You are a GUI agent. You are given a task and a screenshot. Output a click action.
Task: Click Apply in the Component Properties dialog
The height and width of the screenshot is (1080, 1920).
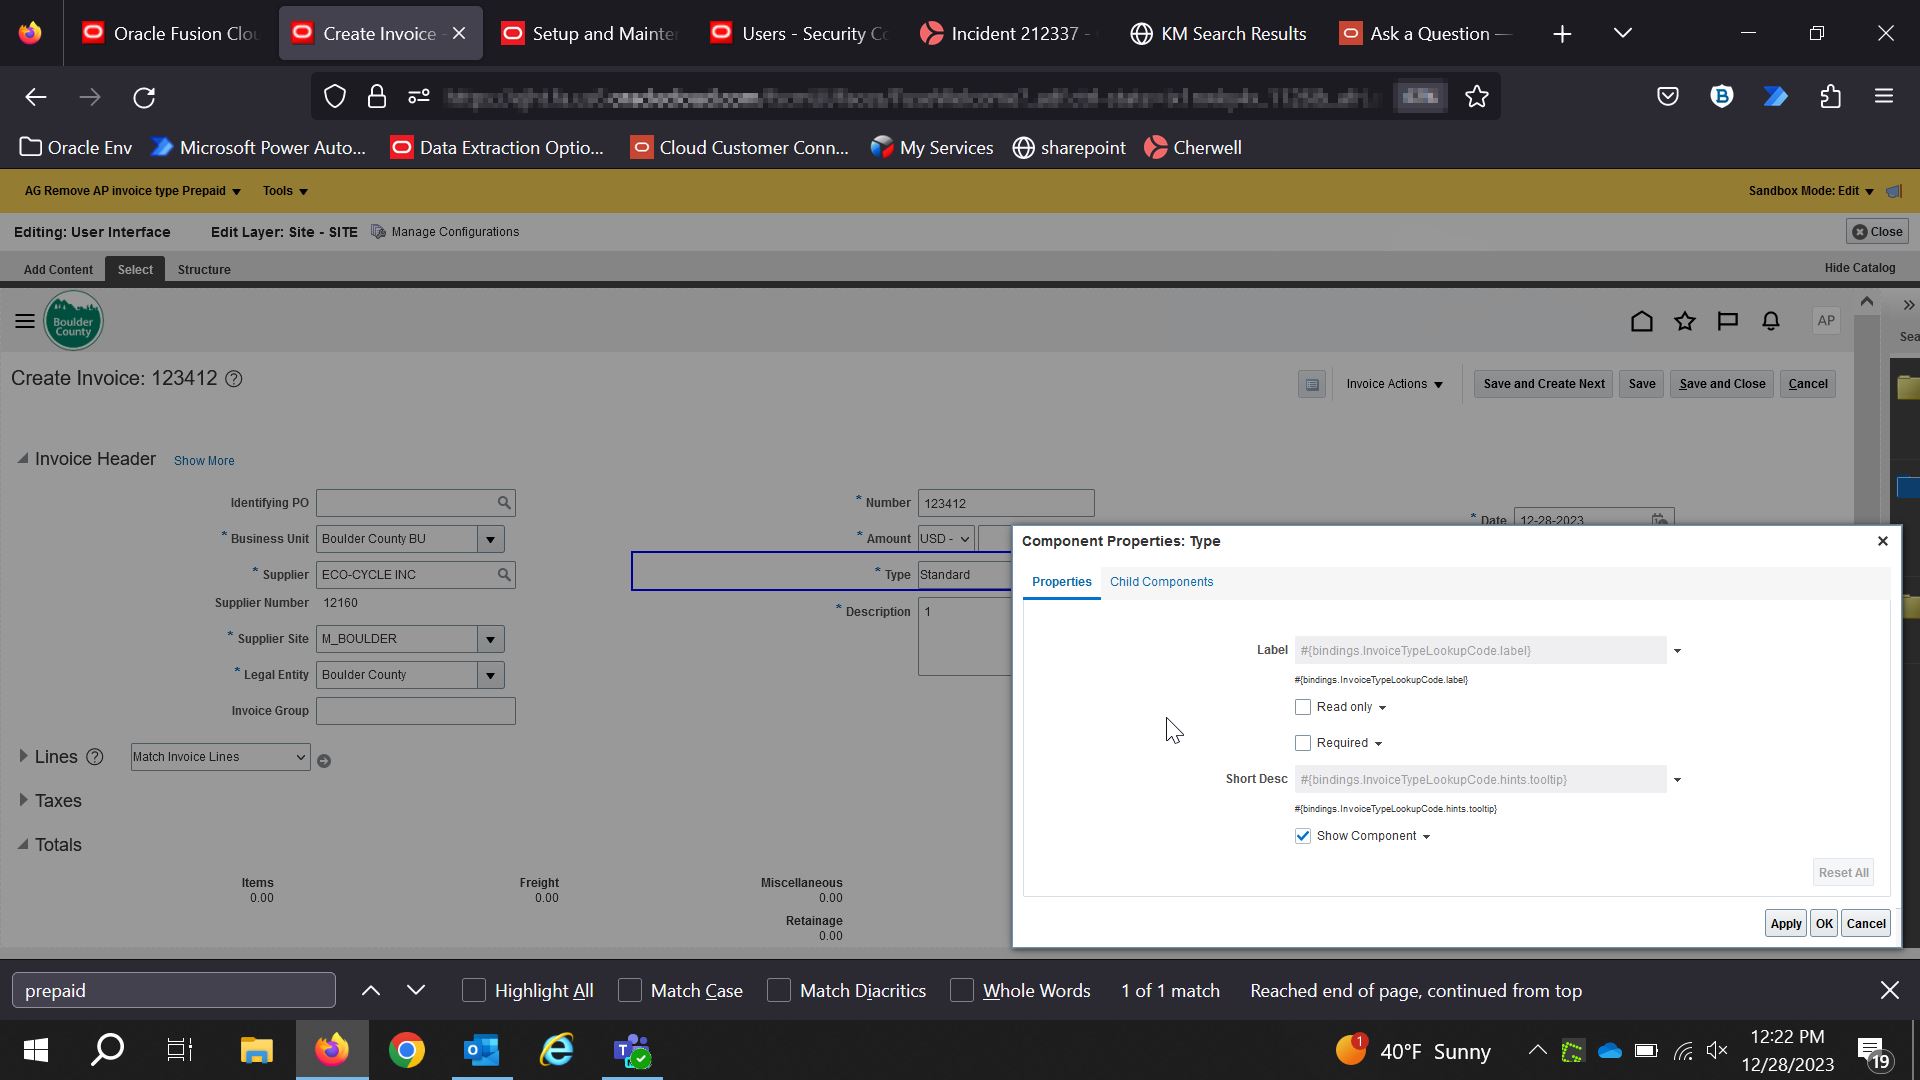coord(1785,923)
